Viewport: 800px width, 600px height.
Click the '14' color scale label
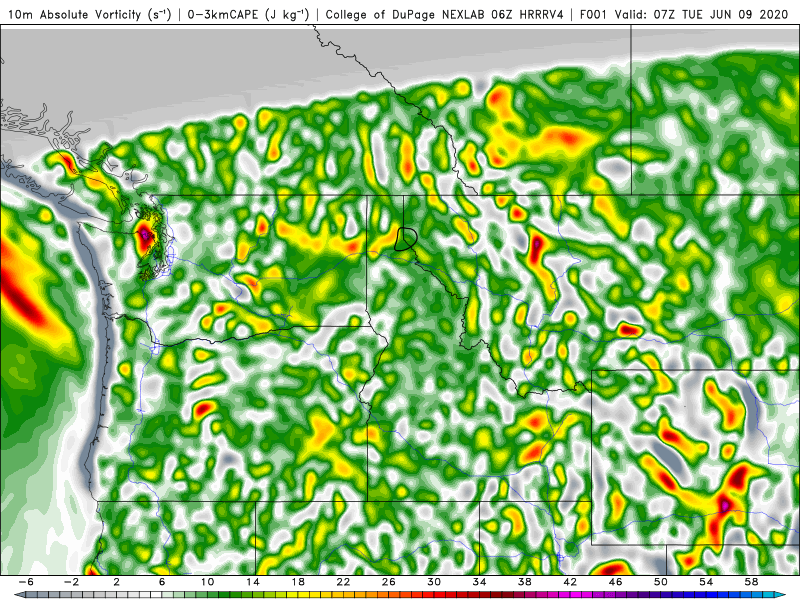click(x=253, y=582)
